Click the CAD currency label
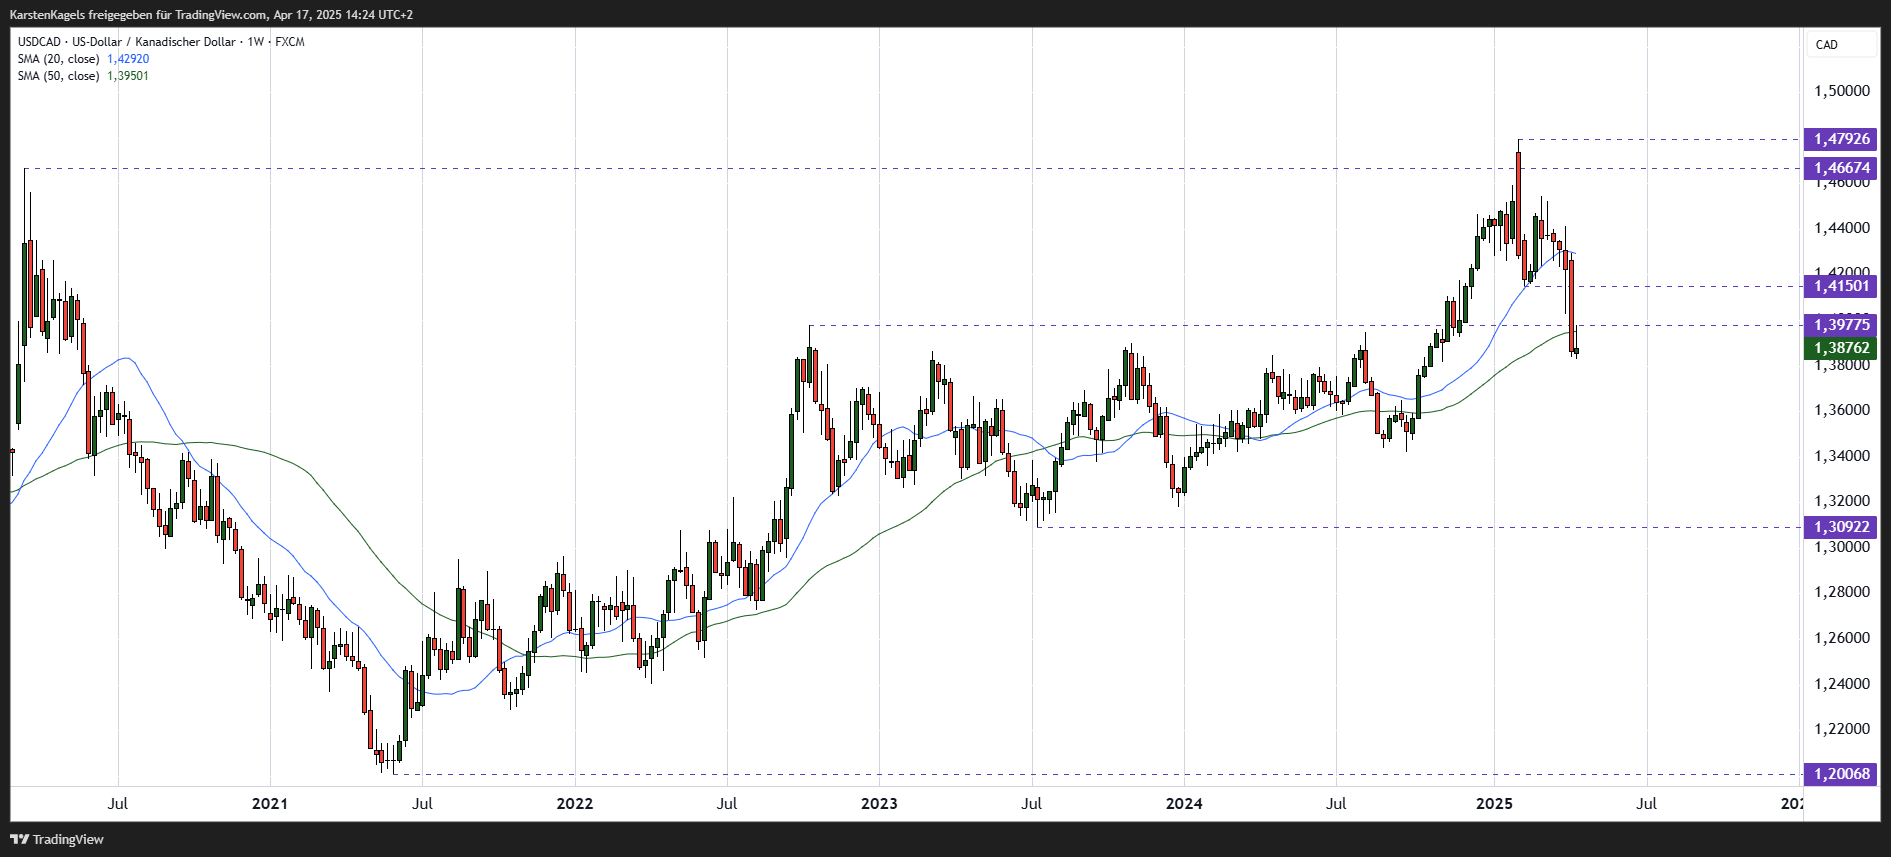 (1827, 45)
